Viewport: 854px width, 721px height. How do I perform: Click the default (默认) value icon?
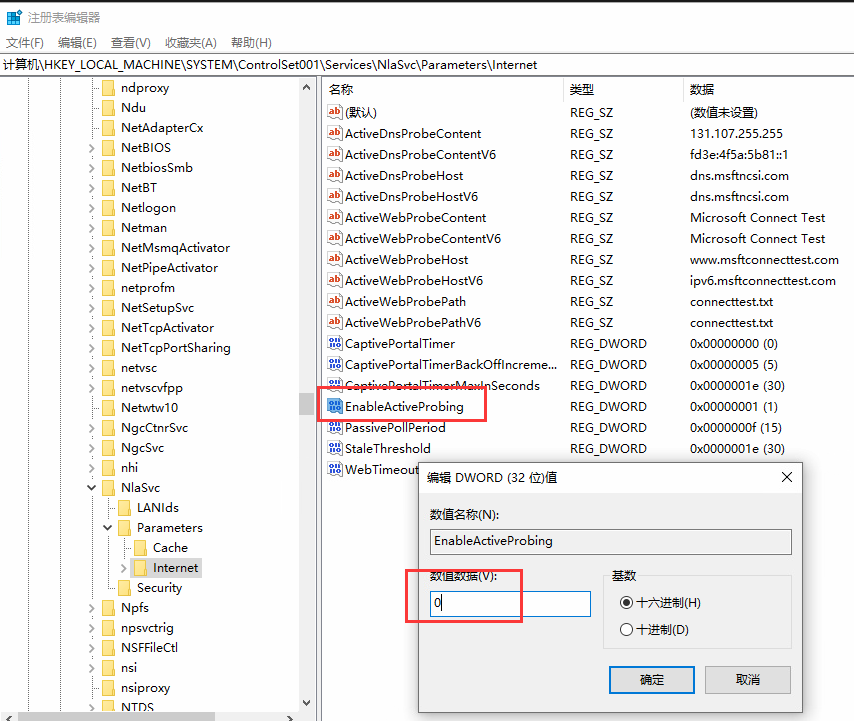point(334,112)
